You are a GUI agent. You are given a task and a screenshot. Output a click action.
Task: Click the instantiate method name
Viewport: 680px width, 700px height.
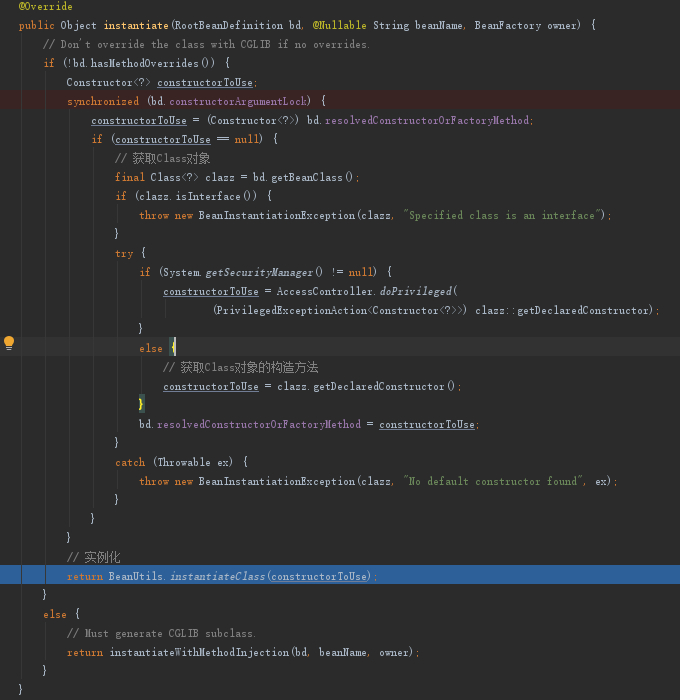(136, 25)
